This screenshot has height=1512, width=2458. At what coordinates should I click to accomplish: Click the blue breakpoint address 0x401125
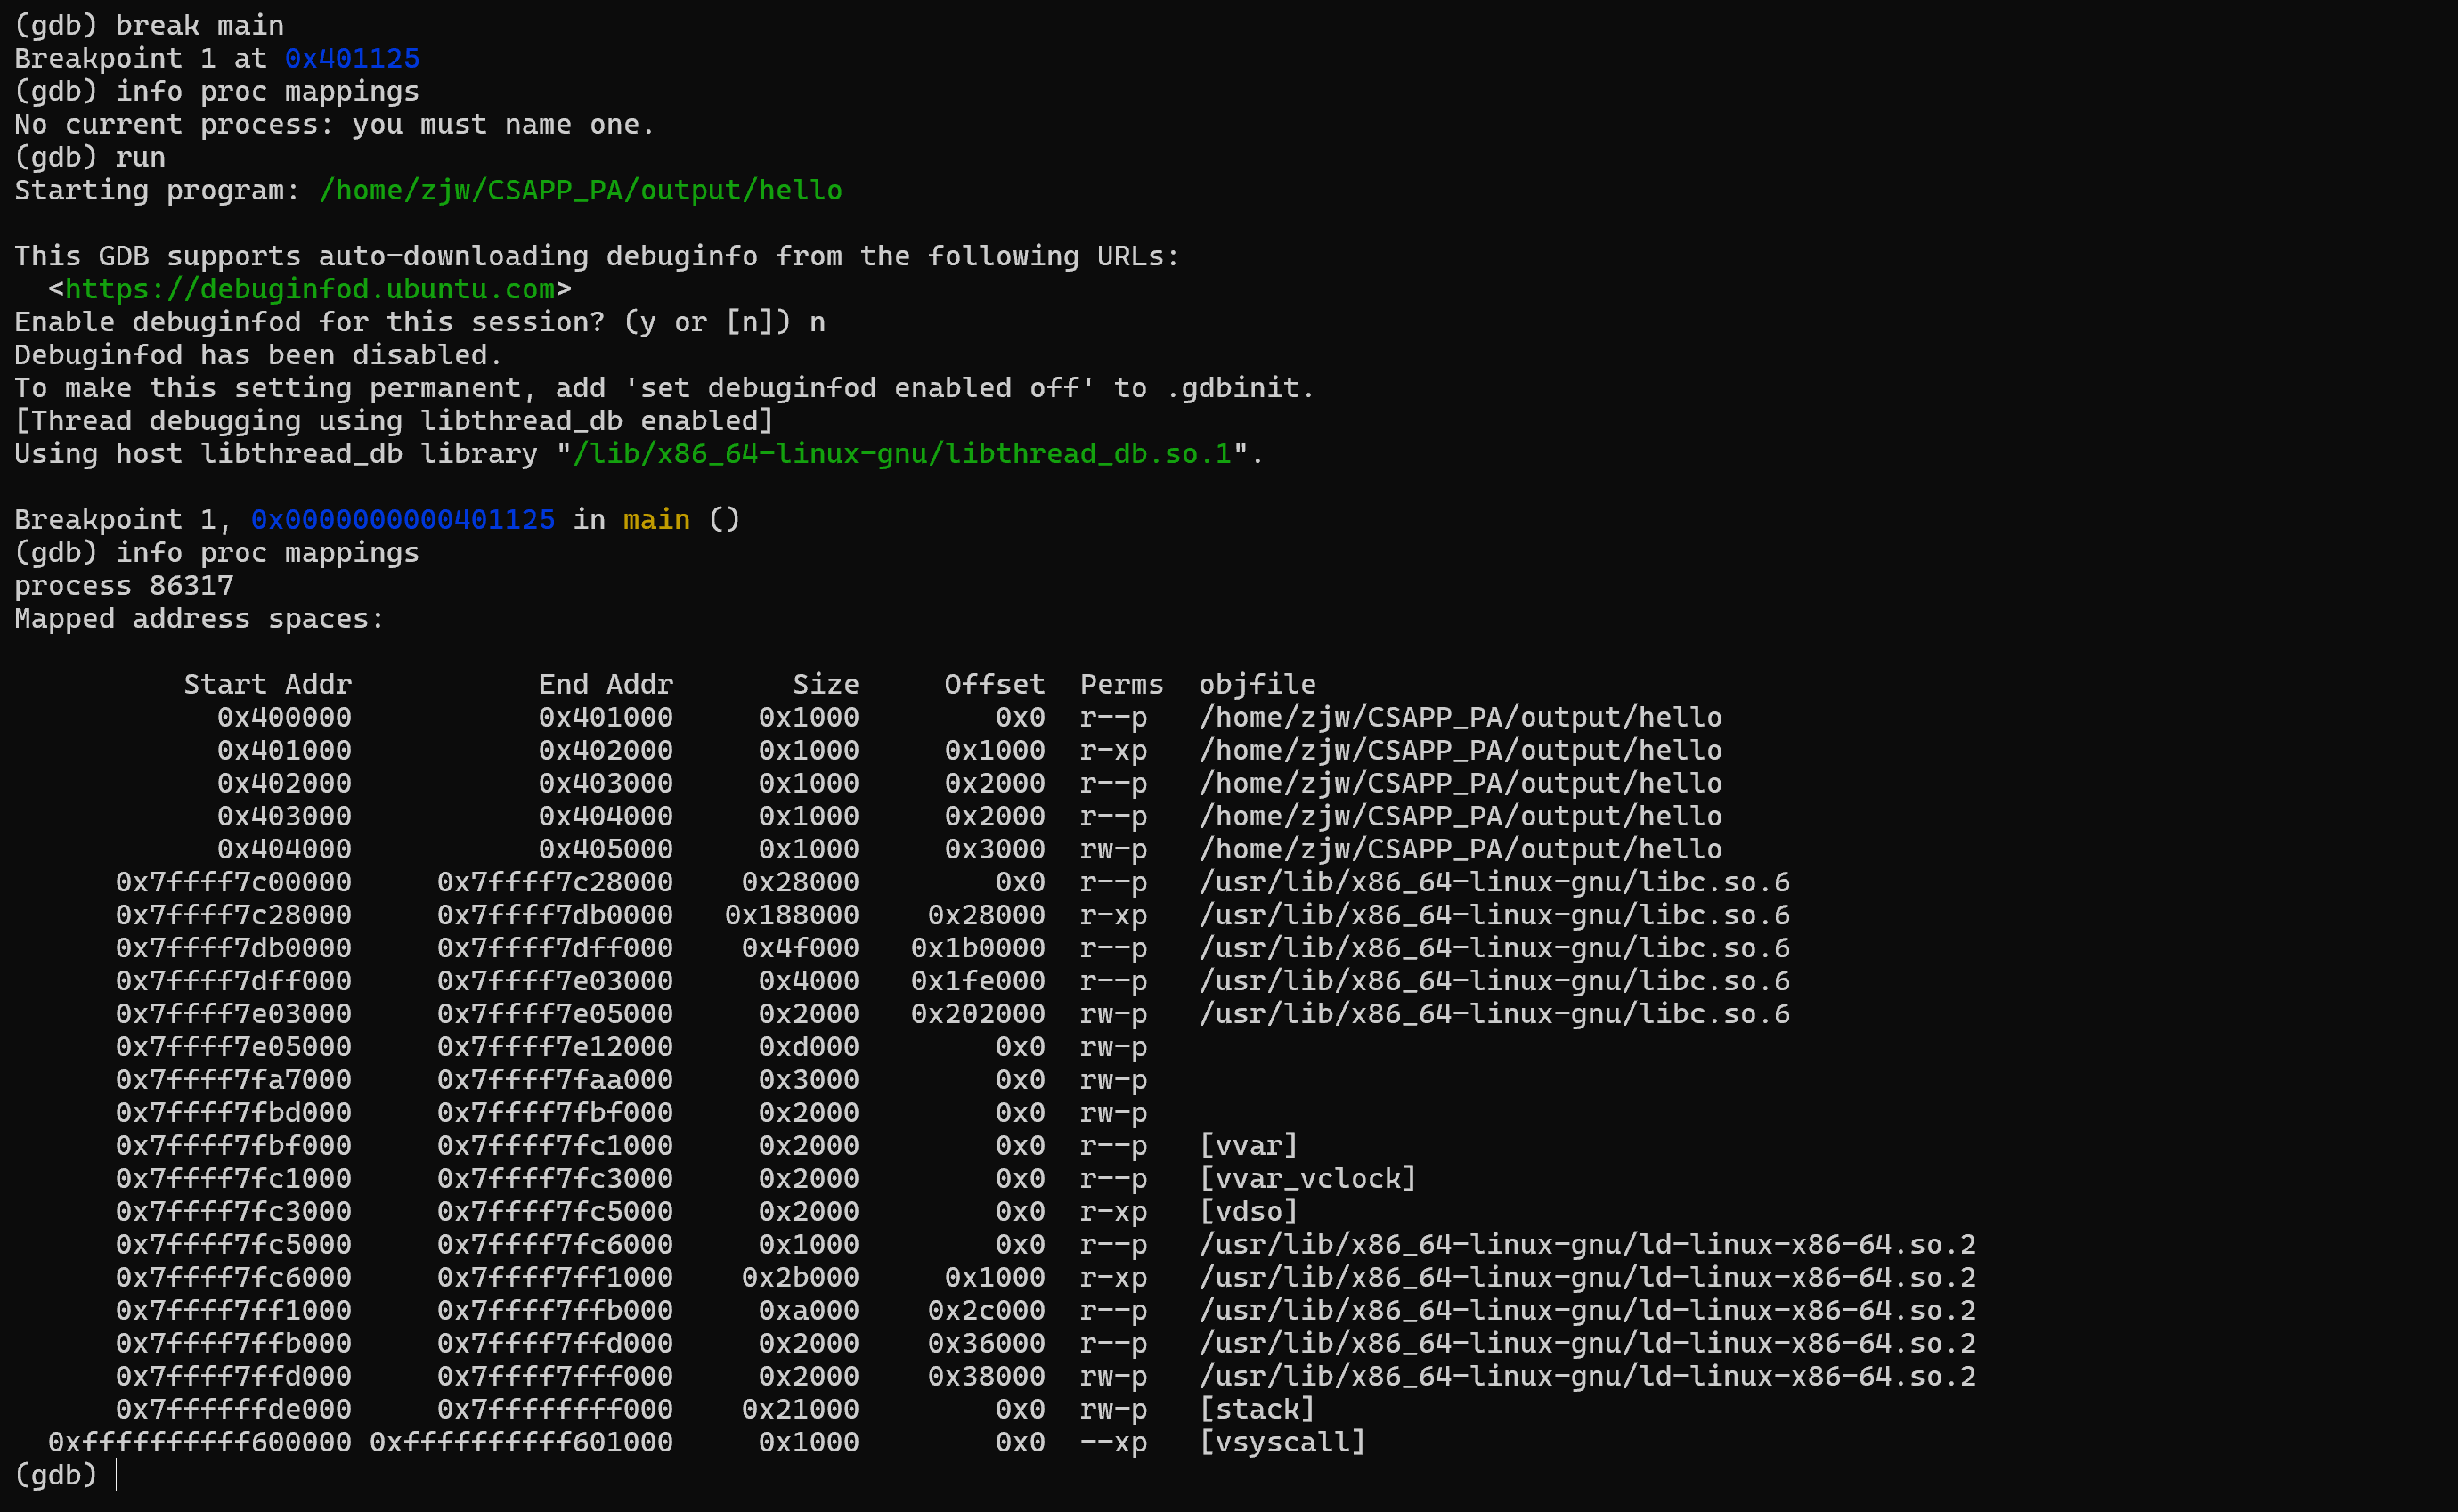coord(352,58)
